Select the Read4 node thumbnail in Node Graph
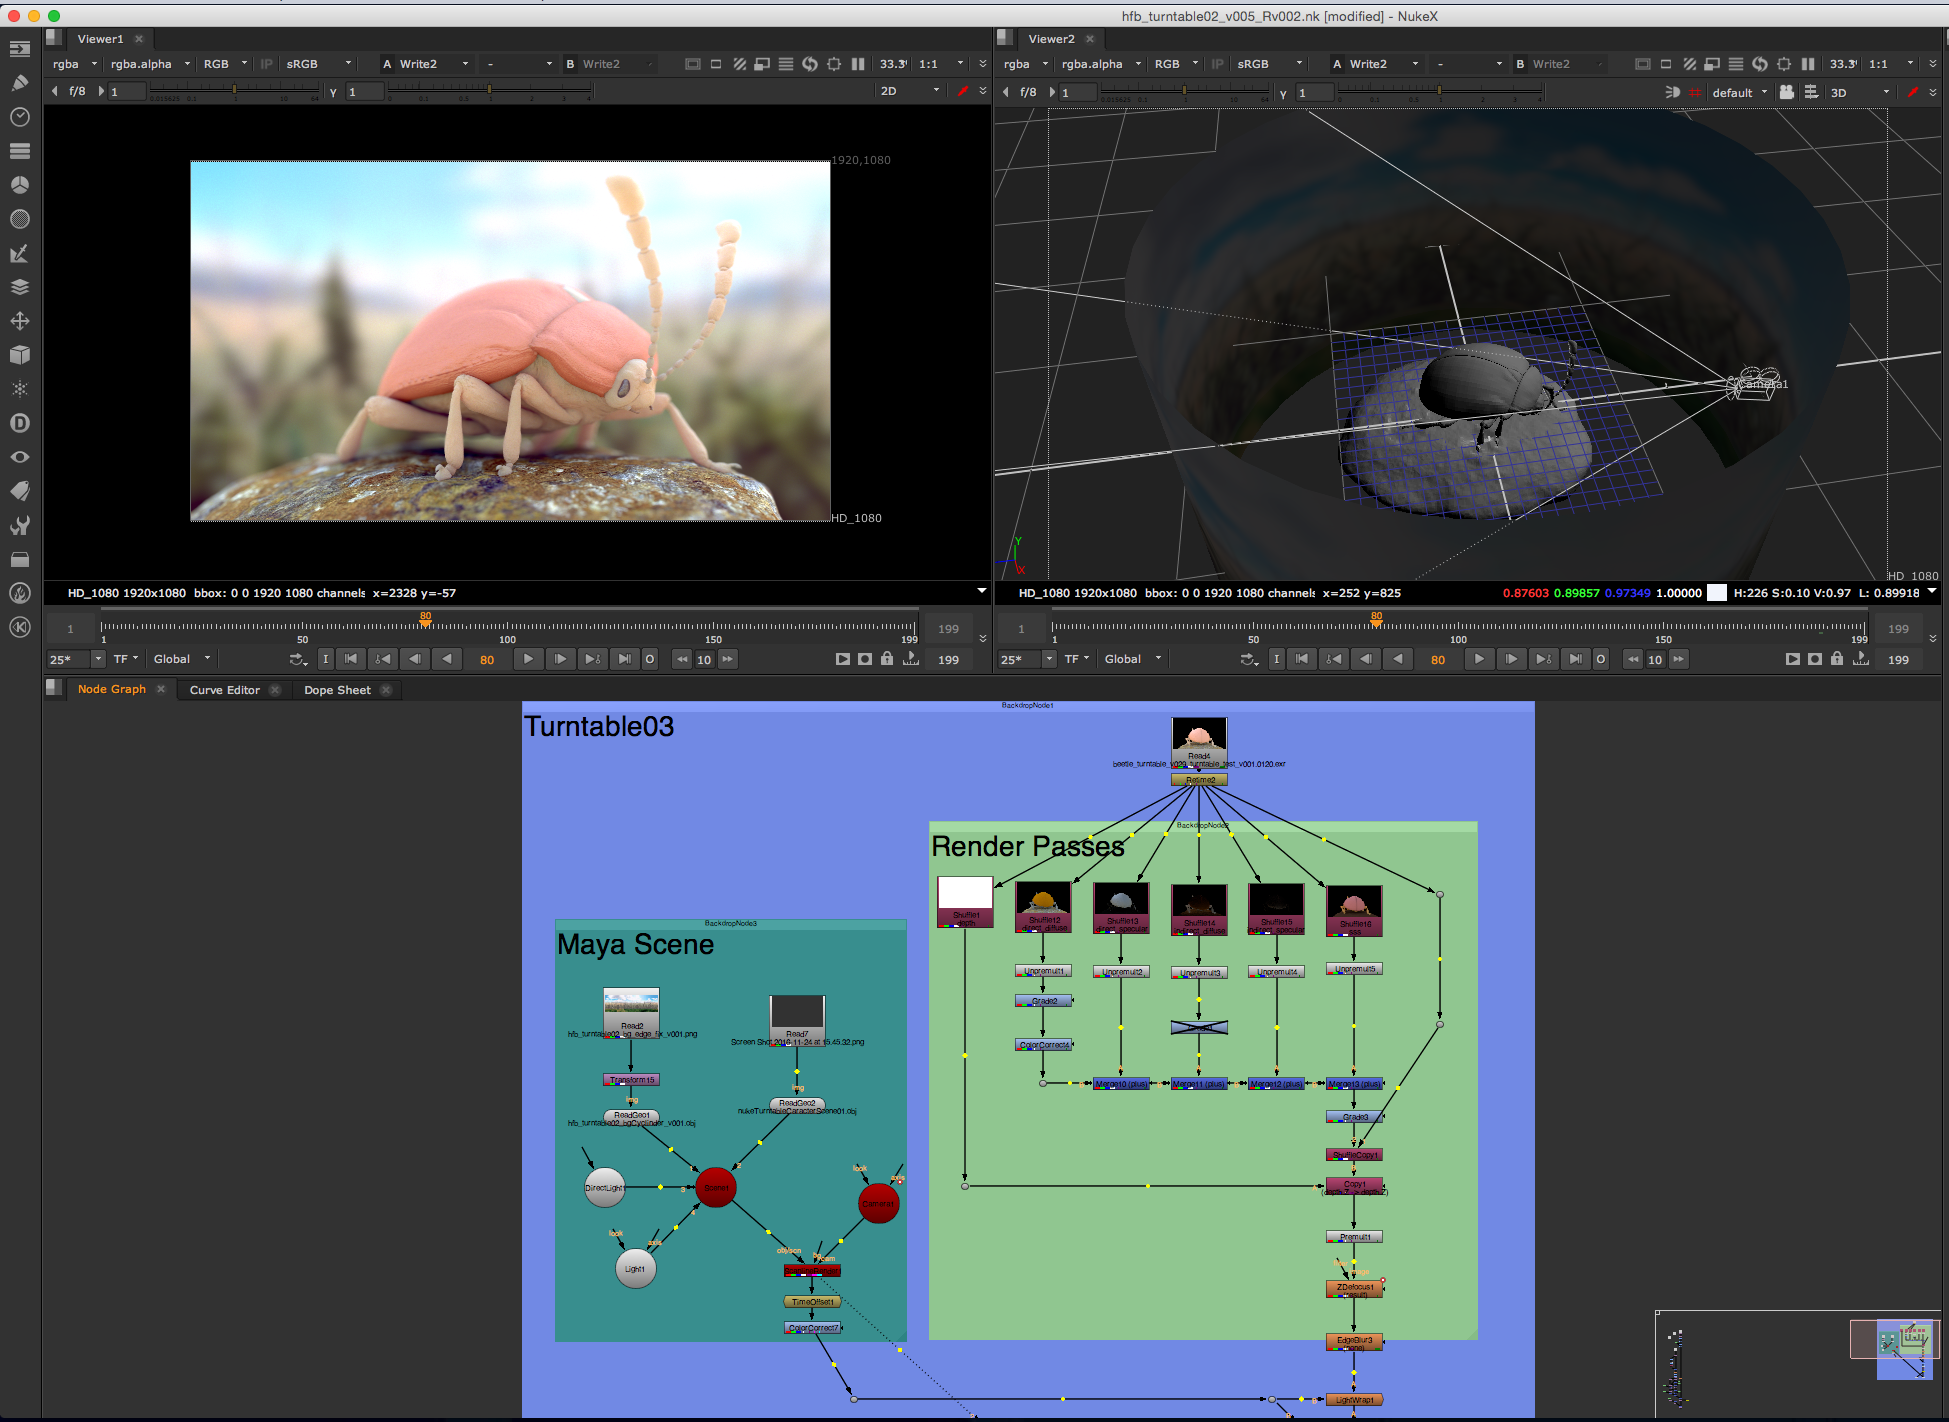Screen dimensions: 1949x1422 [x=1199, y=735]
